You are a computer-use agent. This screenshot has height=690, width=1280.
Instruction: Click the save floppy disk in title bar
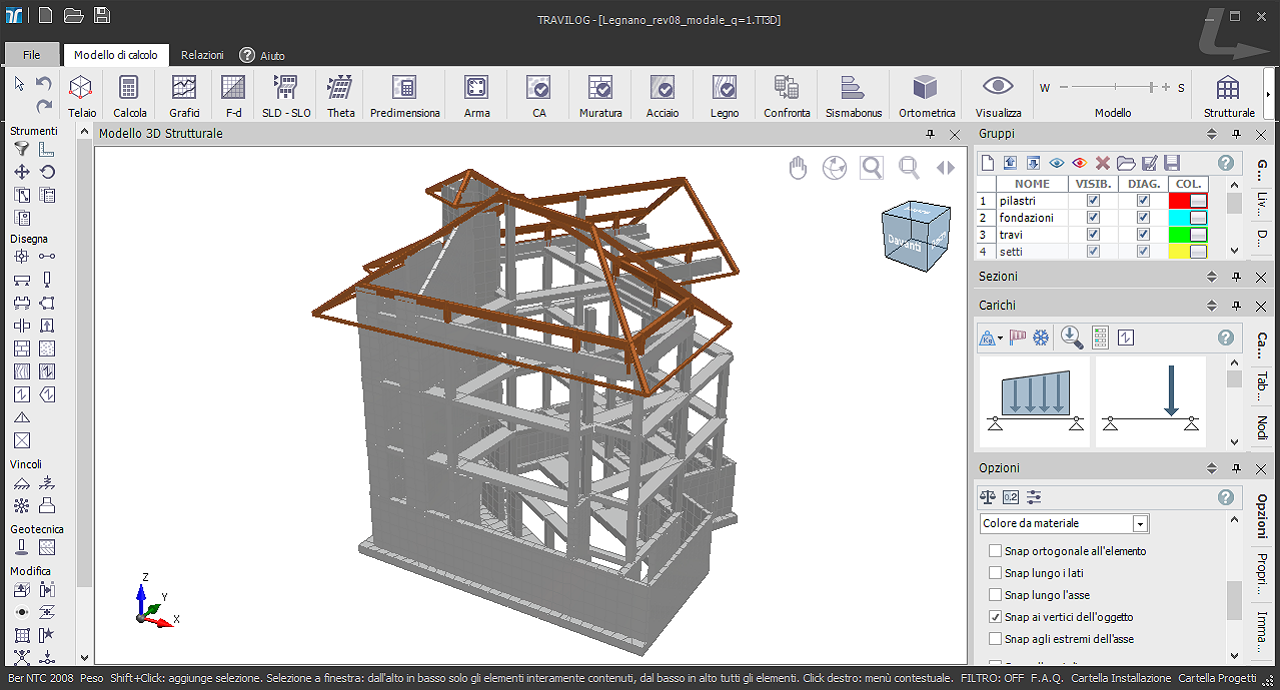coord(102,15)
